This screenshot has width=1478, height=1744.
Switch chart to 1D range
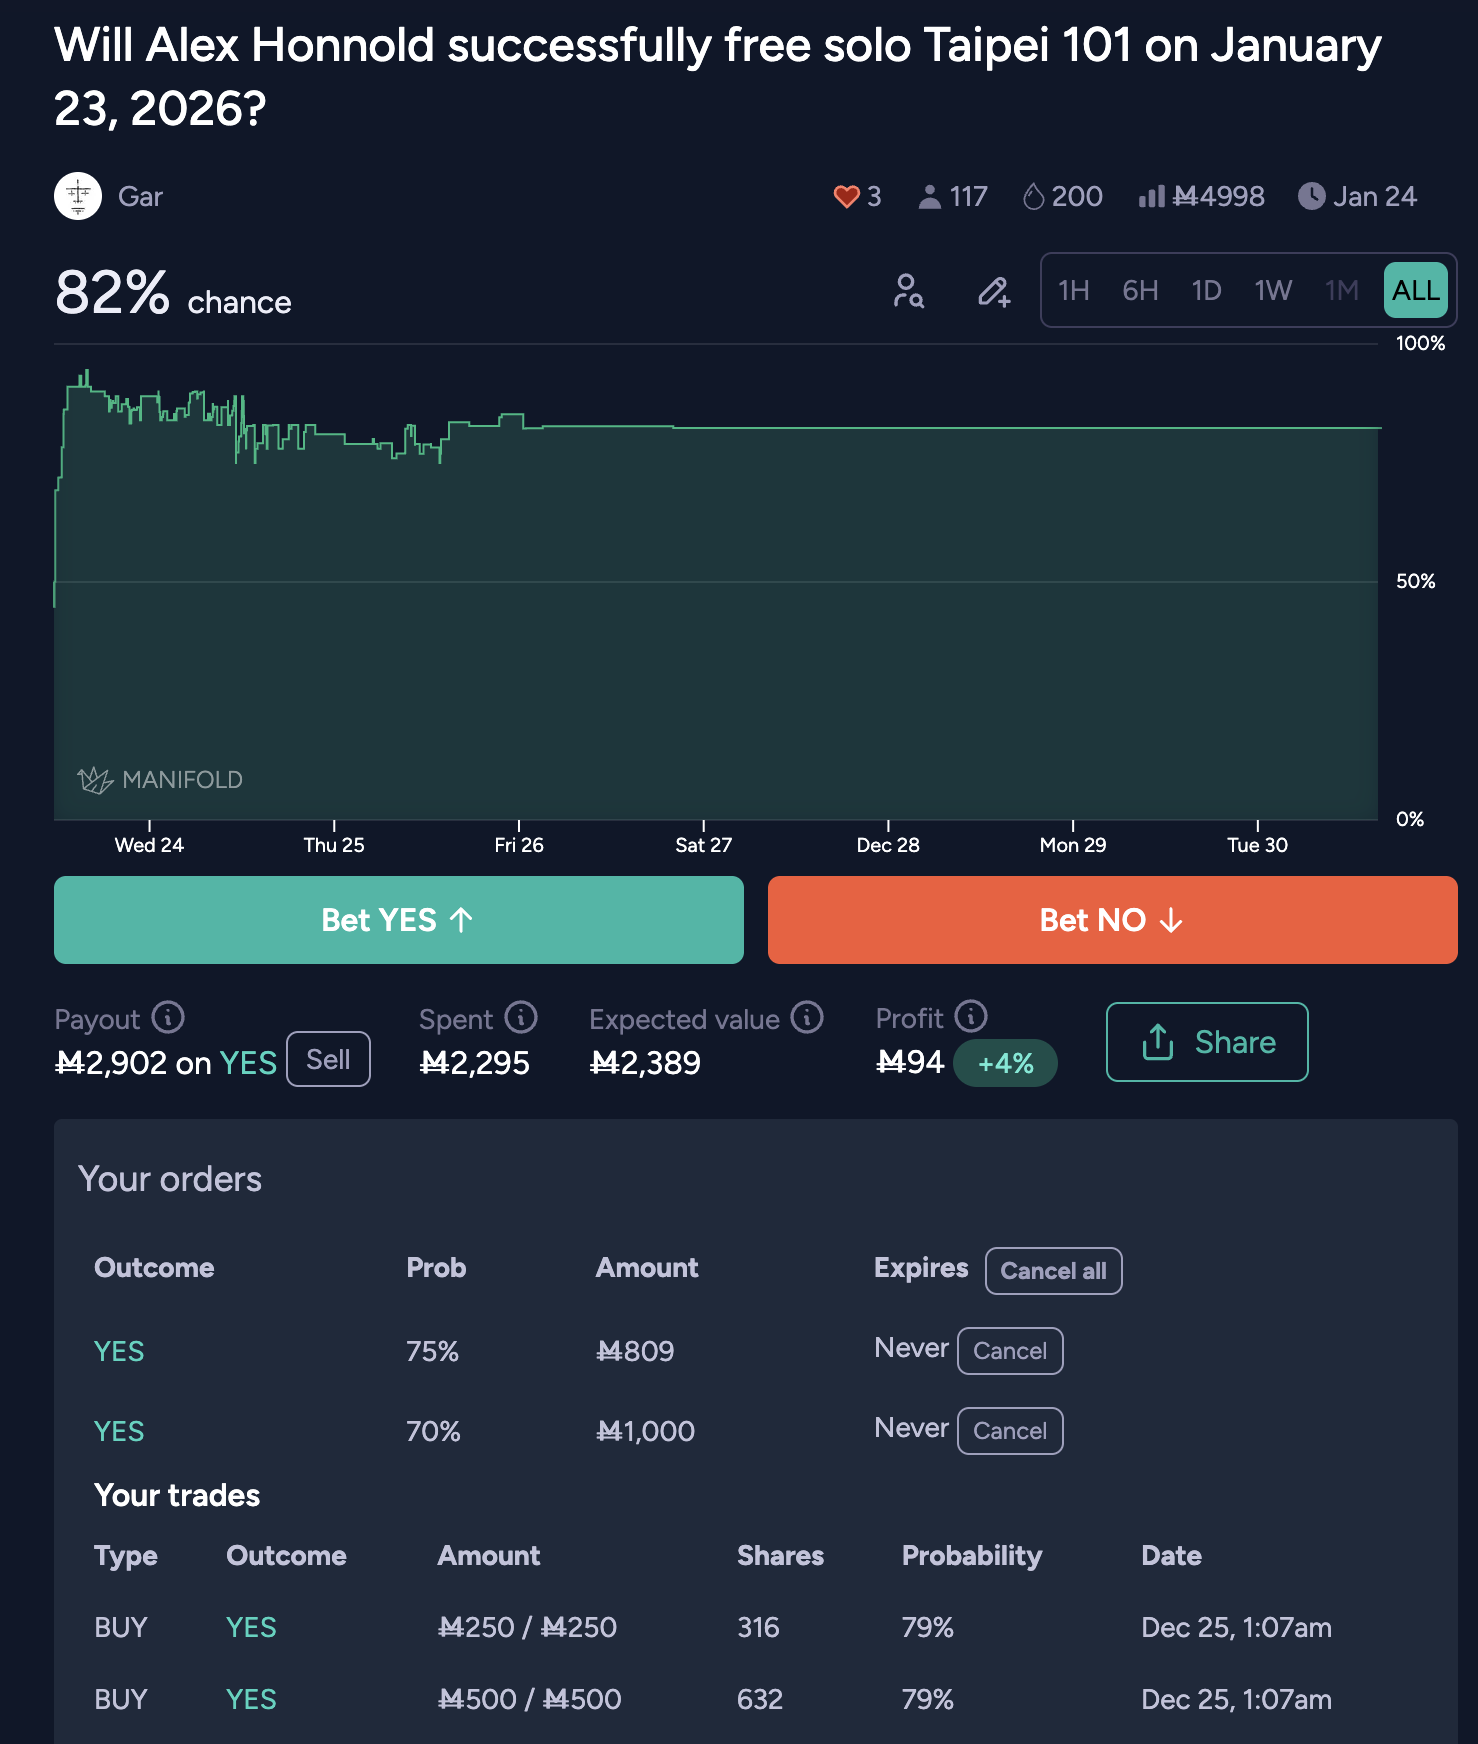(1207, 291)
